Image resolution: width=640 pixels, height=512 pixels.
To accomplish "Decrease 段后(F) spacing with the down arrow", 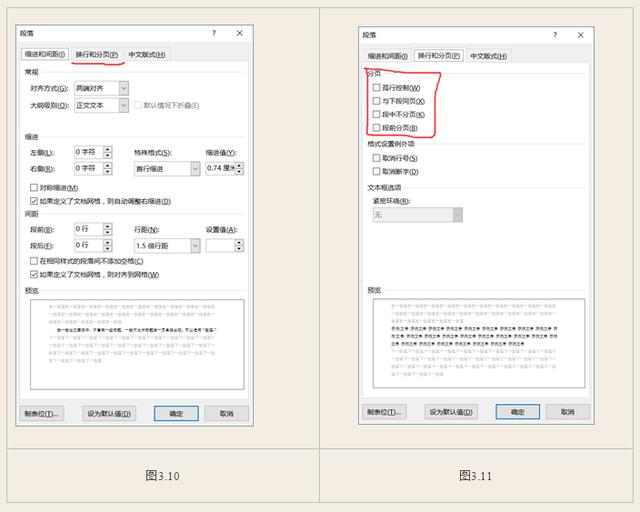I will point(108,249).
